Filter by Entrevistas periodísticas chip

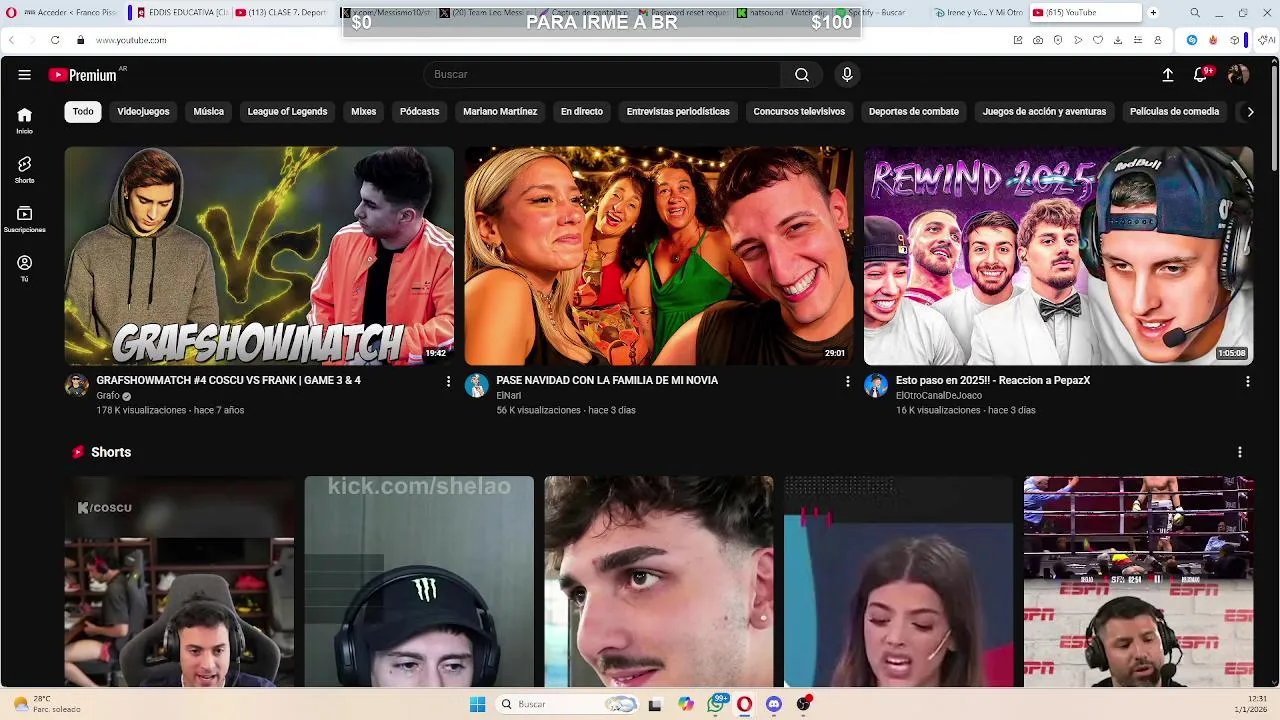click(678, 112)
